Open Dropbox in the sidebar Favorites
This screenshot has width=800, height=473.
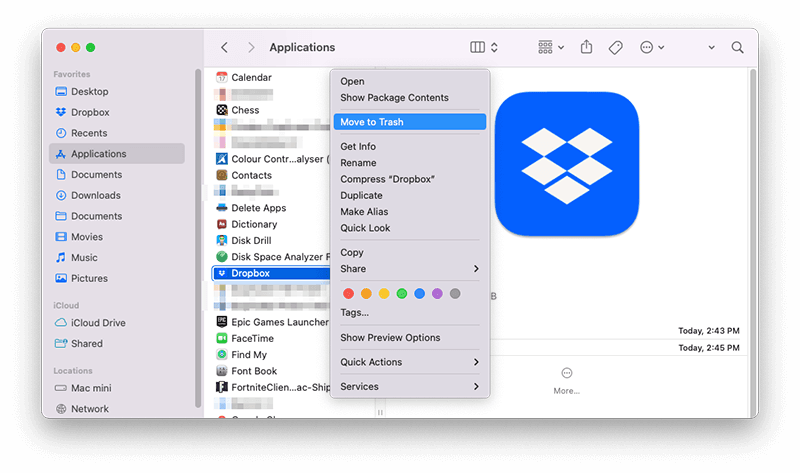pyautogui.click(x=90, y=112)
